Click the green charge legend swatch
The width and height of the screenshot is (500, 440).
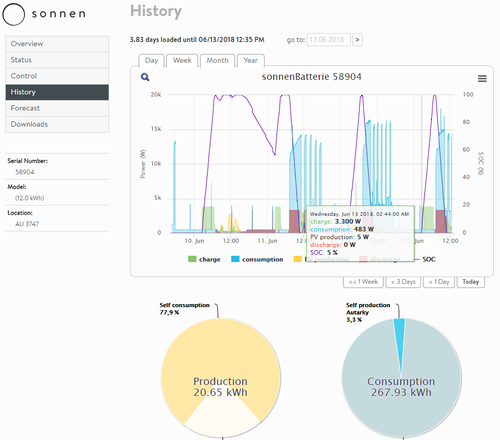click(x=192, y=259)
